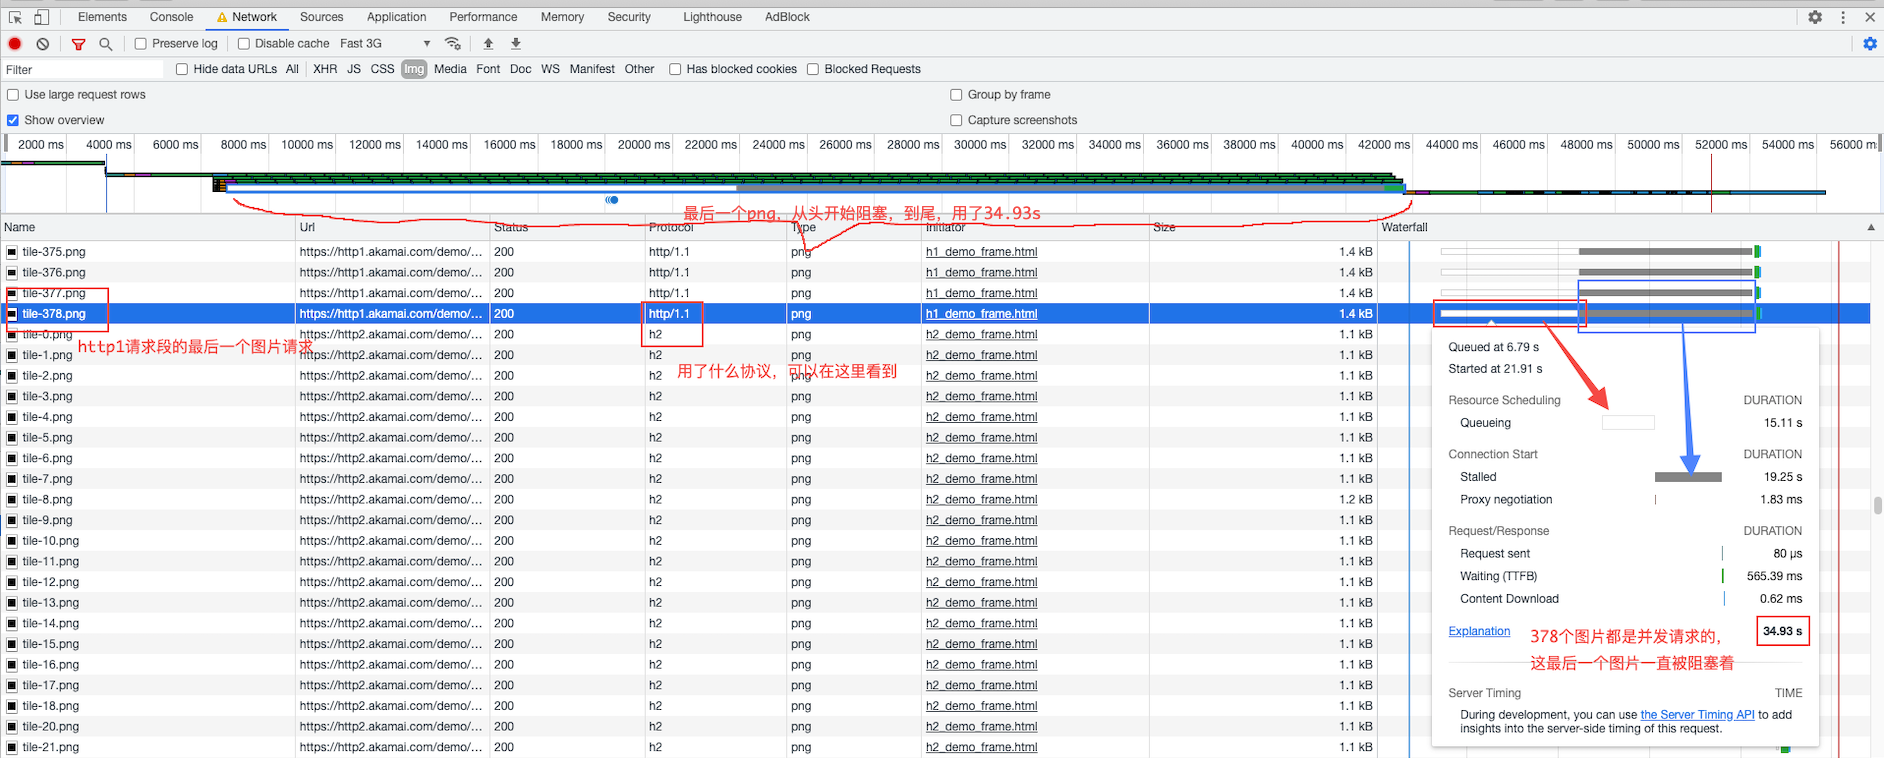Screen dimensions: 1884x758
Task: Switch to the Console tab
Action: [171, 17]
